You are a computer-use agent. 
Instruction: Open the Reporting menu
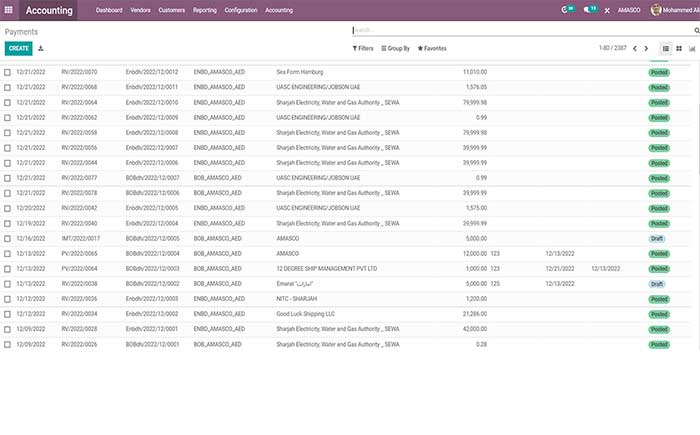point(204,10)
